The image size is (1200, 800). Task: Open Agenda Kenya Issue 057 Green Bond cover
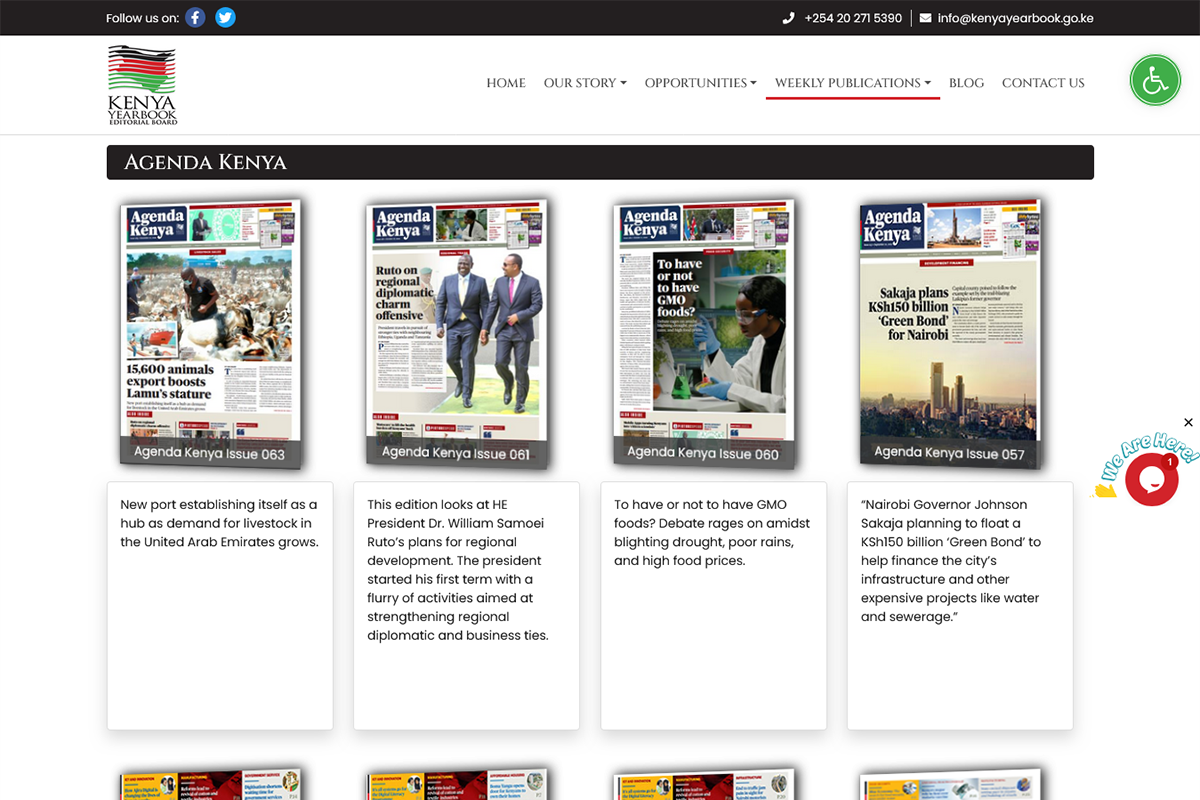click(949, 330)
